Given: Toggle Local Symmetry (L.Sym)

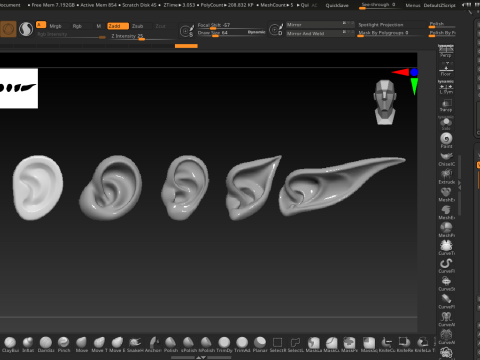Looking at the screenshot, I should [x=446, y=87].
